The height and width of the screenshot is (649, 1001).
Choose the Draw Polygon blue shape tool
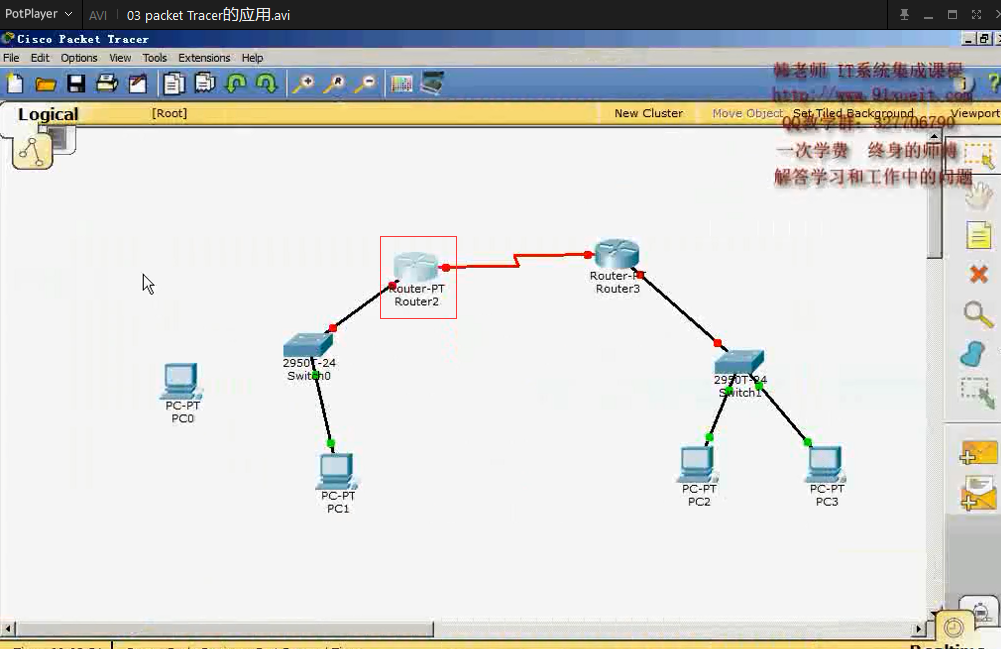[x=973, y=354]
